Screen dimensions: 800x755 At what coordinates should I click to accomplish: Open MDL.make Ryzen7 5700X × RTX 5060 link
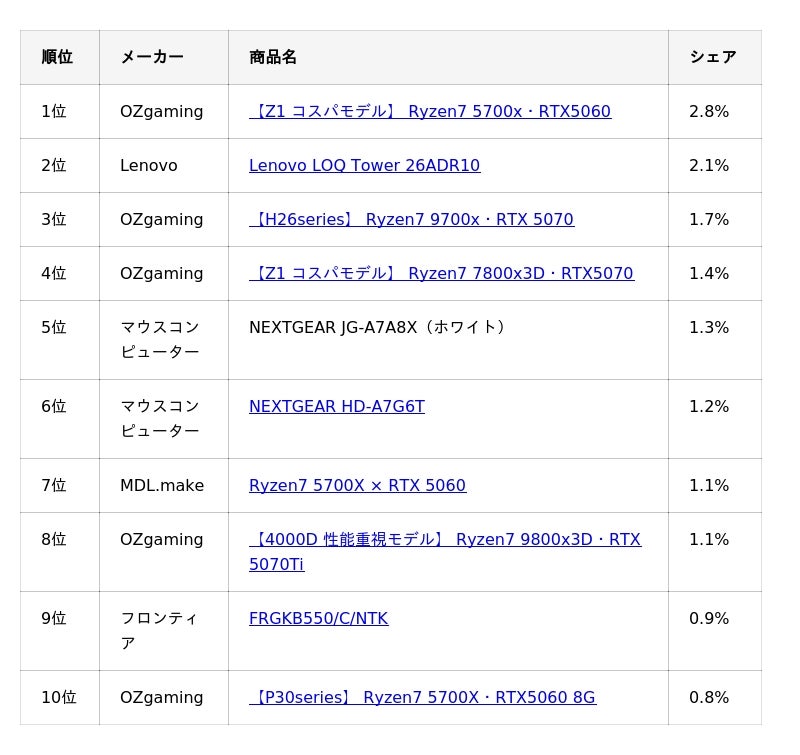357,486
